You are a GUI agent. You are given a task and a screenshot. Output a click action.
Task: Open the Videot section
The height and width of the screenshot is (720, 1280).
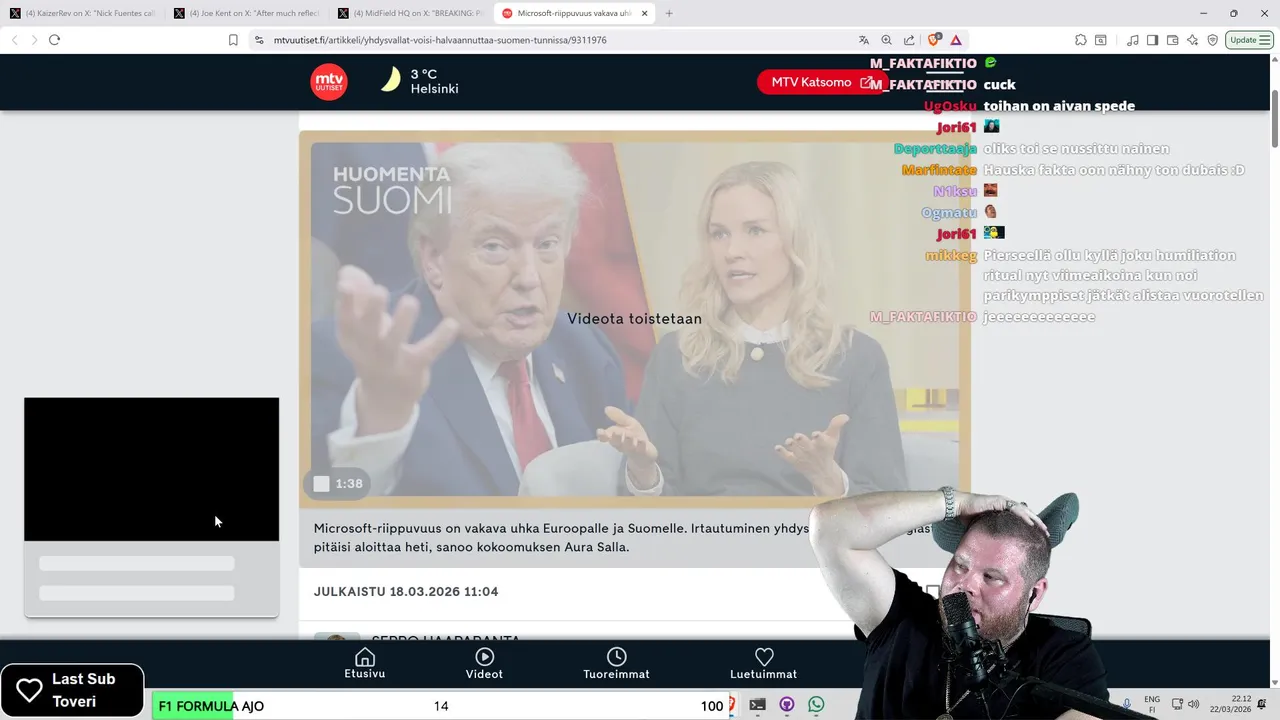484,663
